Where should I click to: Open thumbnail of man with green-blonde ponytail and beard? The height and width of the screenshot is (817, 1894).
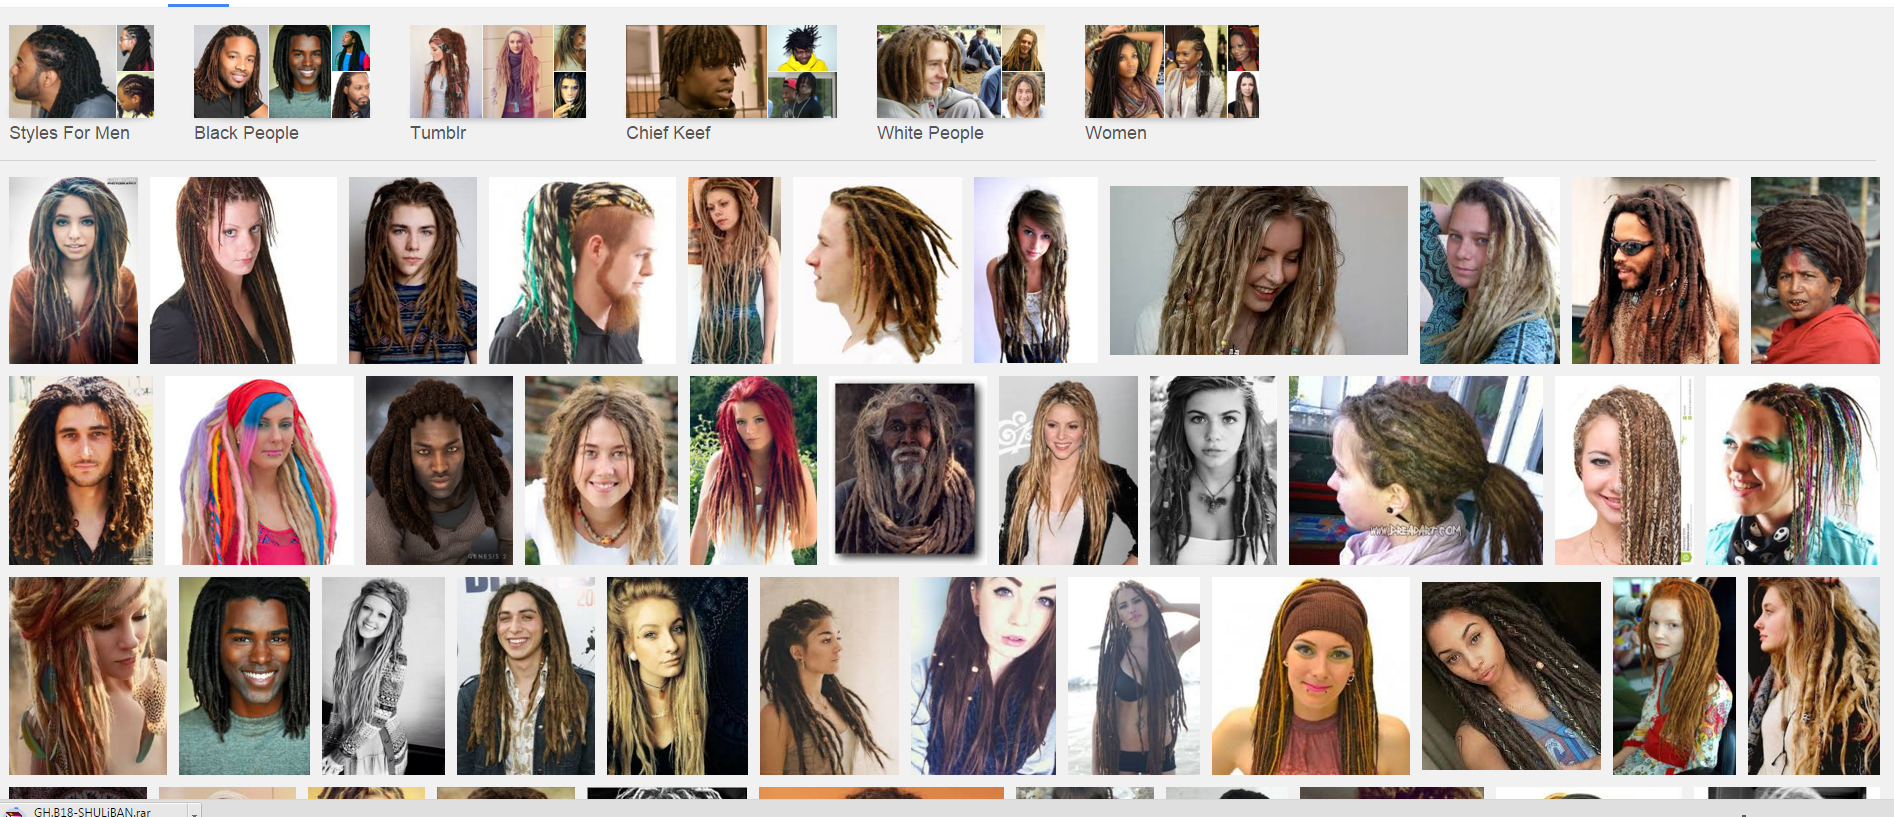point(582,270)
